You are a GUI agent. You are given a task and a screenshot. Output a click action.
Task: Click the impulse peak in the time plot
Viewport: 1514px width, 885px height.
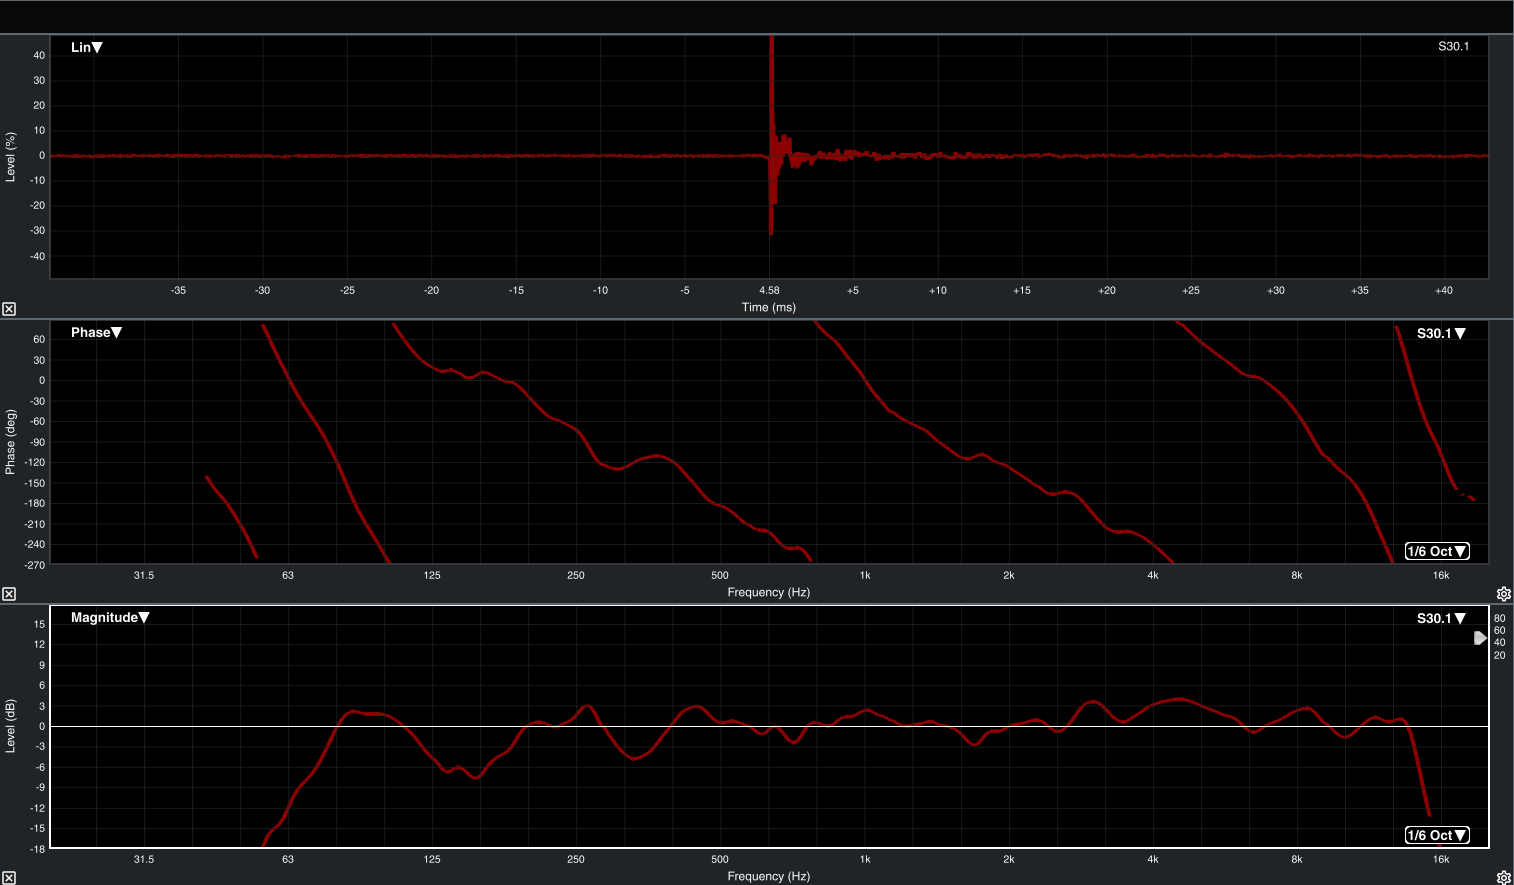click(x=771, y=60)
